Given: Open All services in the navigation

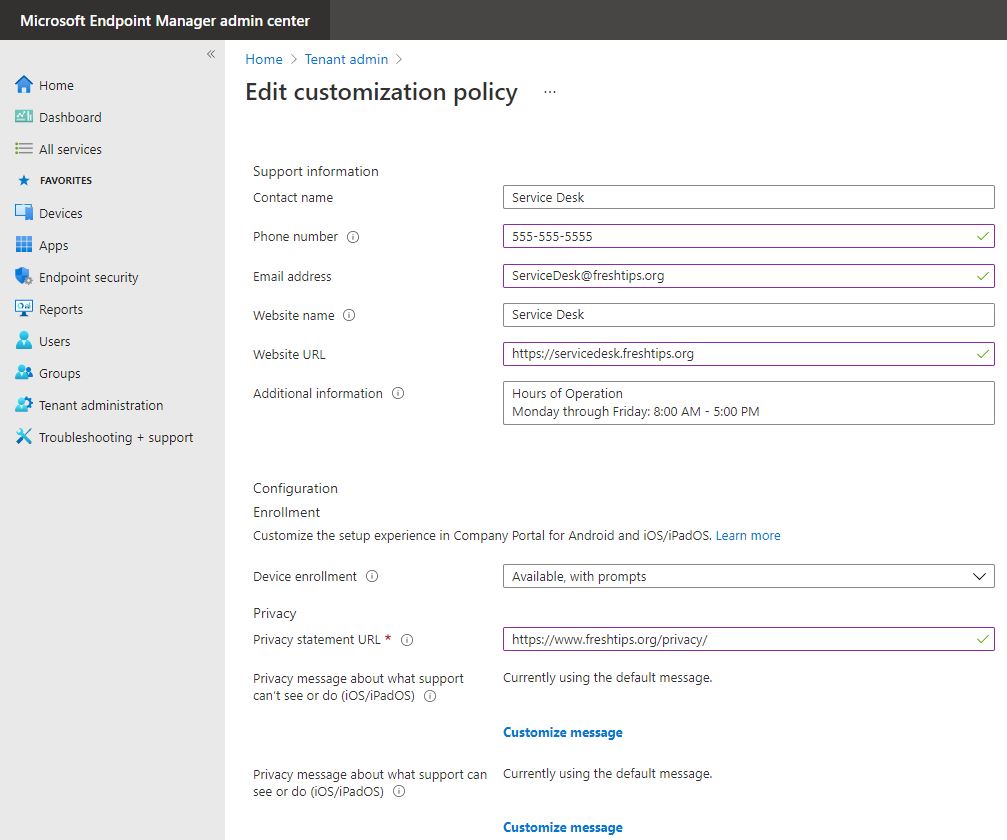Looking at the screenshot, I should [x=70, y=150].
